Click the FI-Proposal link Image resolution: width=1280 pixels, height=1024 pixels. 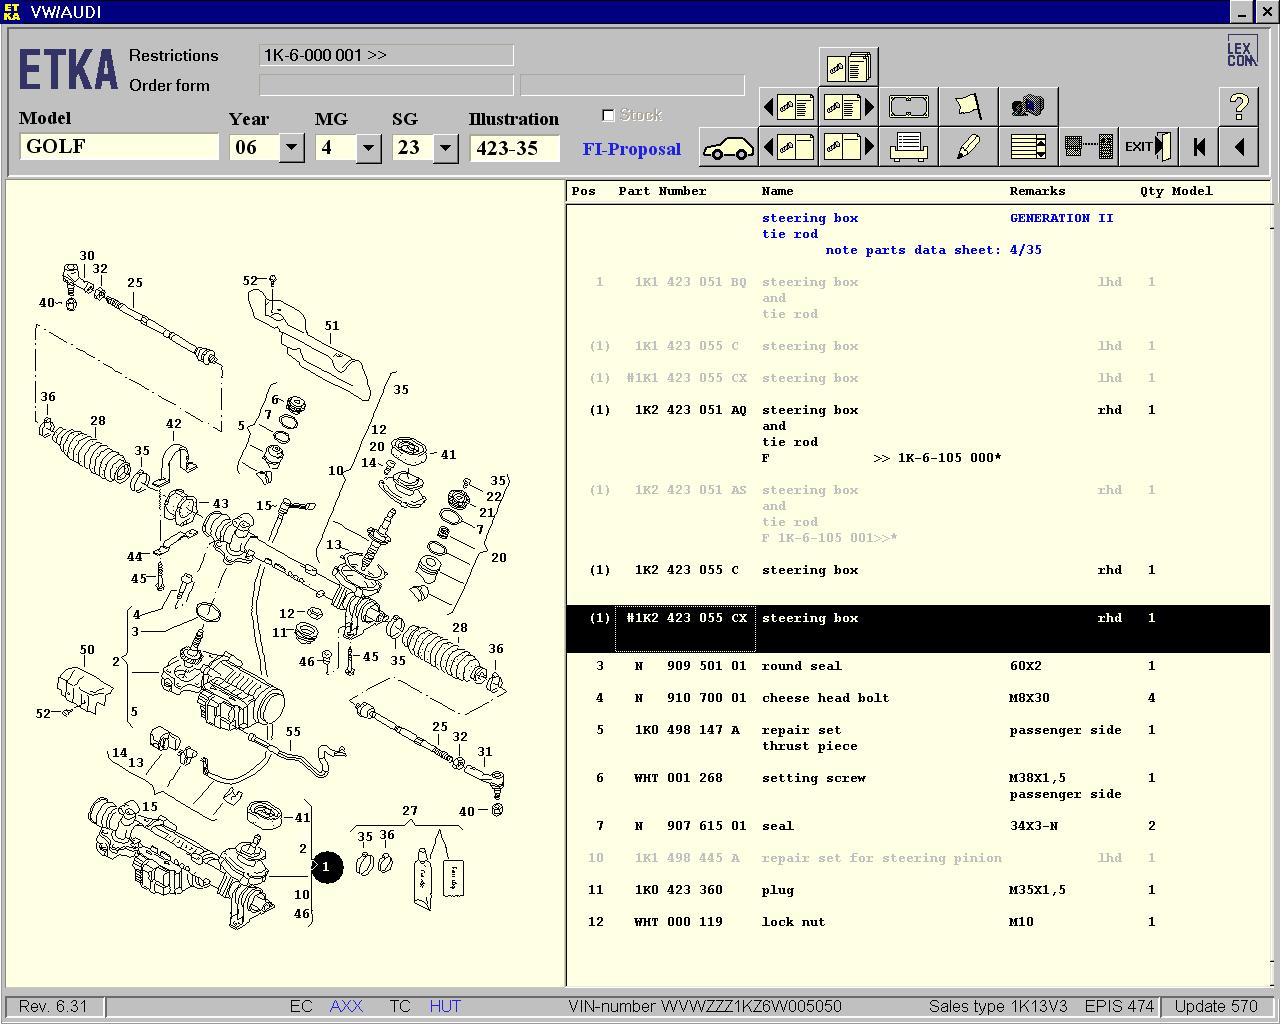(632, 149)
